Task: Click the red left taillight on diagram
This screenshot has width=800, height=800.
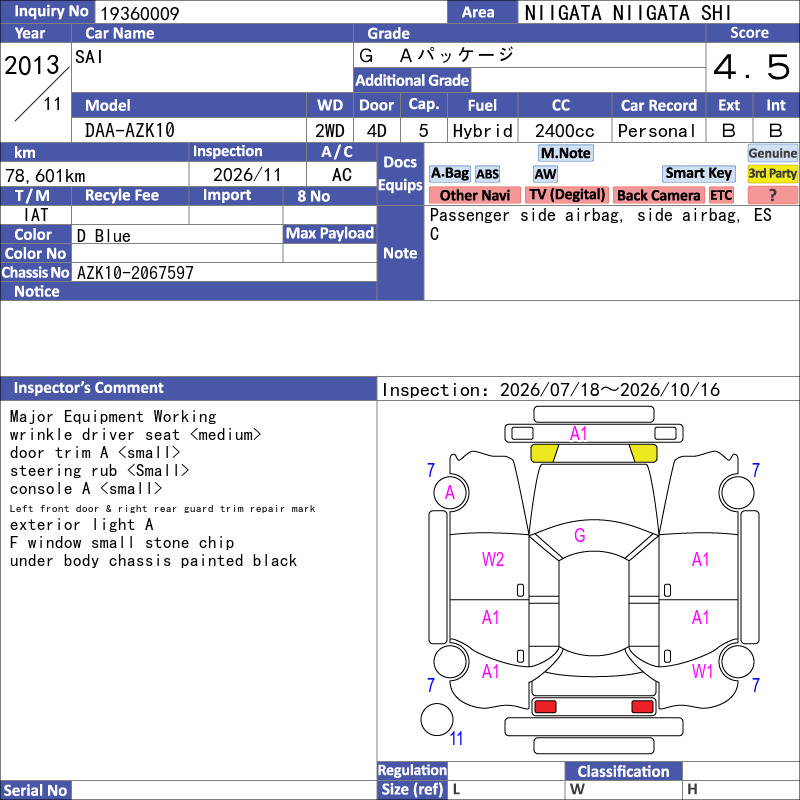Action: (544, 707)
